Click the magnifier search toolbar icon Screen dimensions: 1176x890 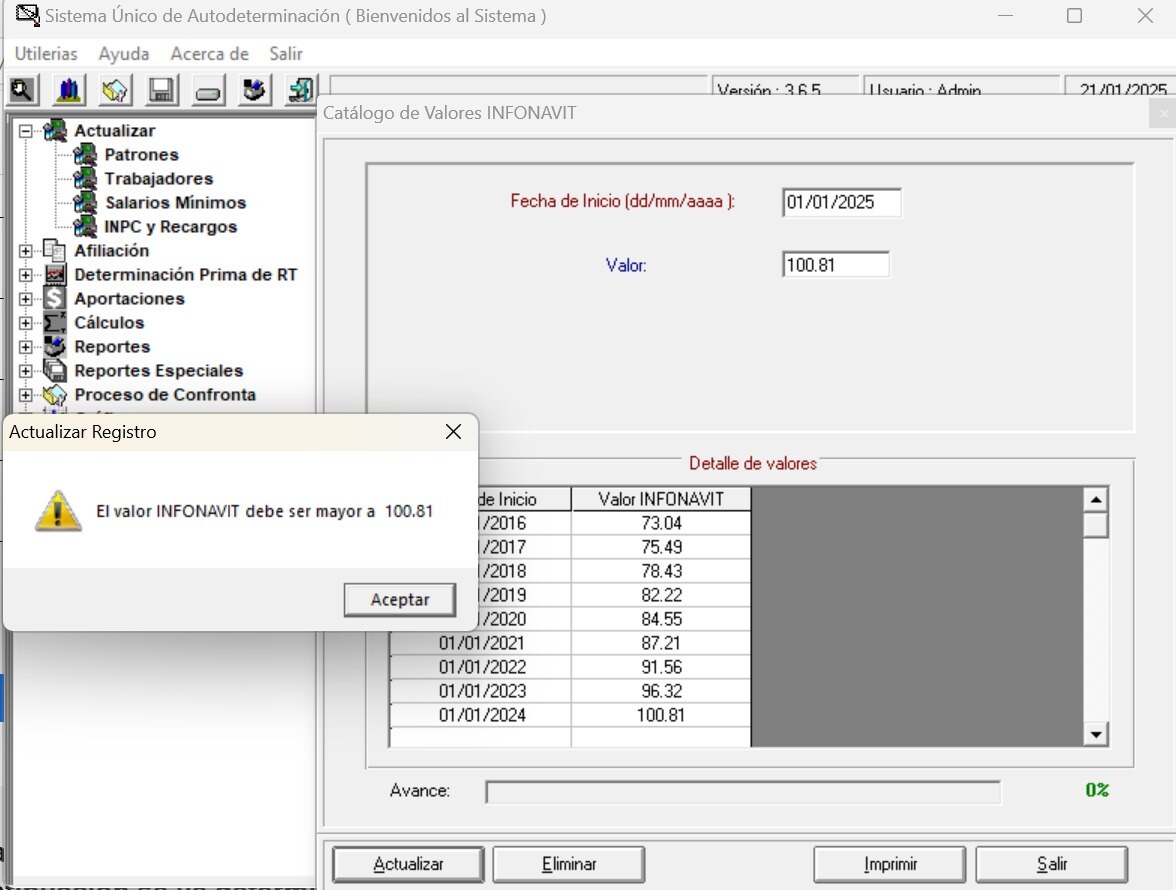[x=22, y=91]
